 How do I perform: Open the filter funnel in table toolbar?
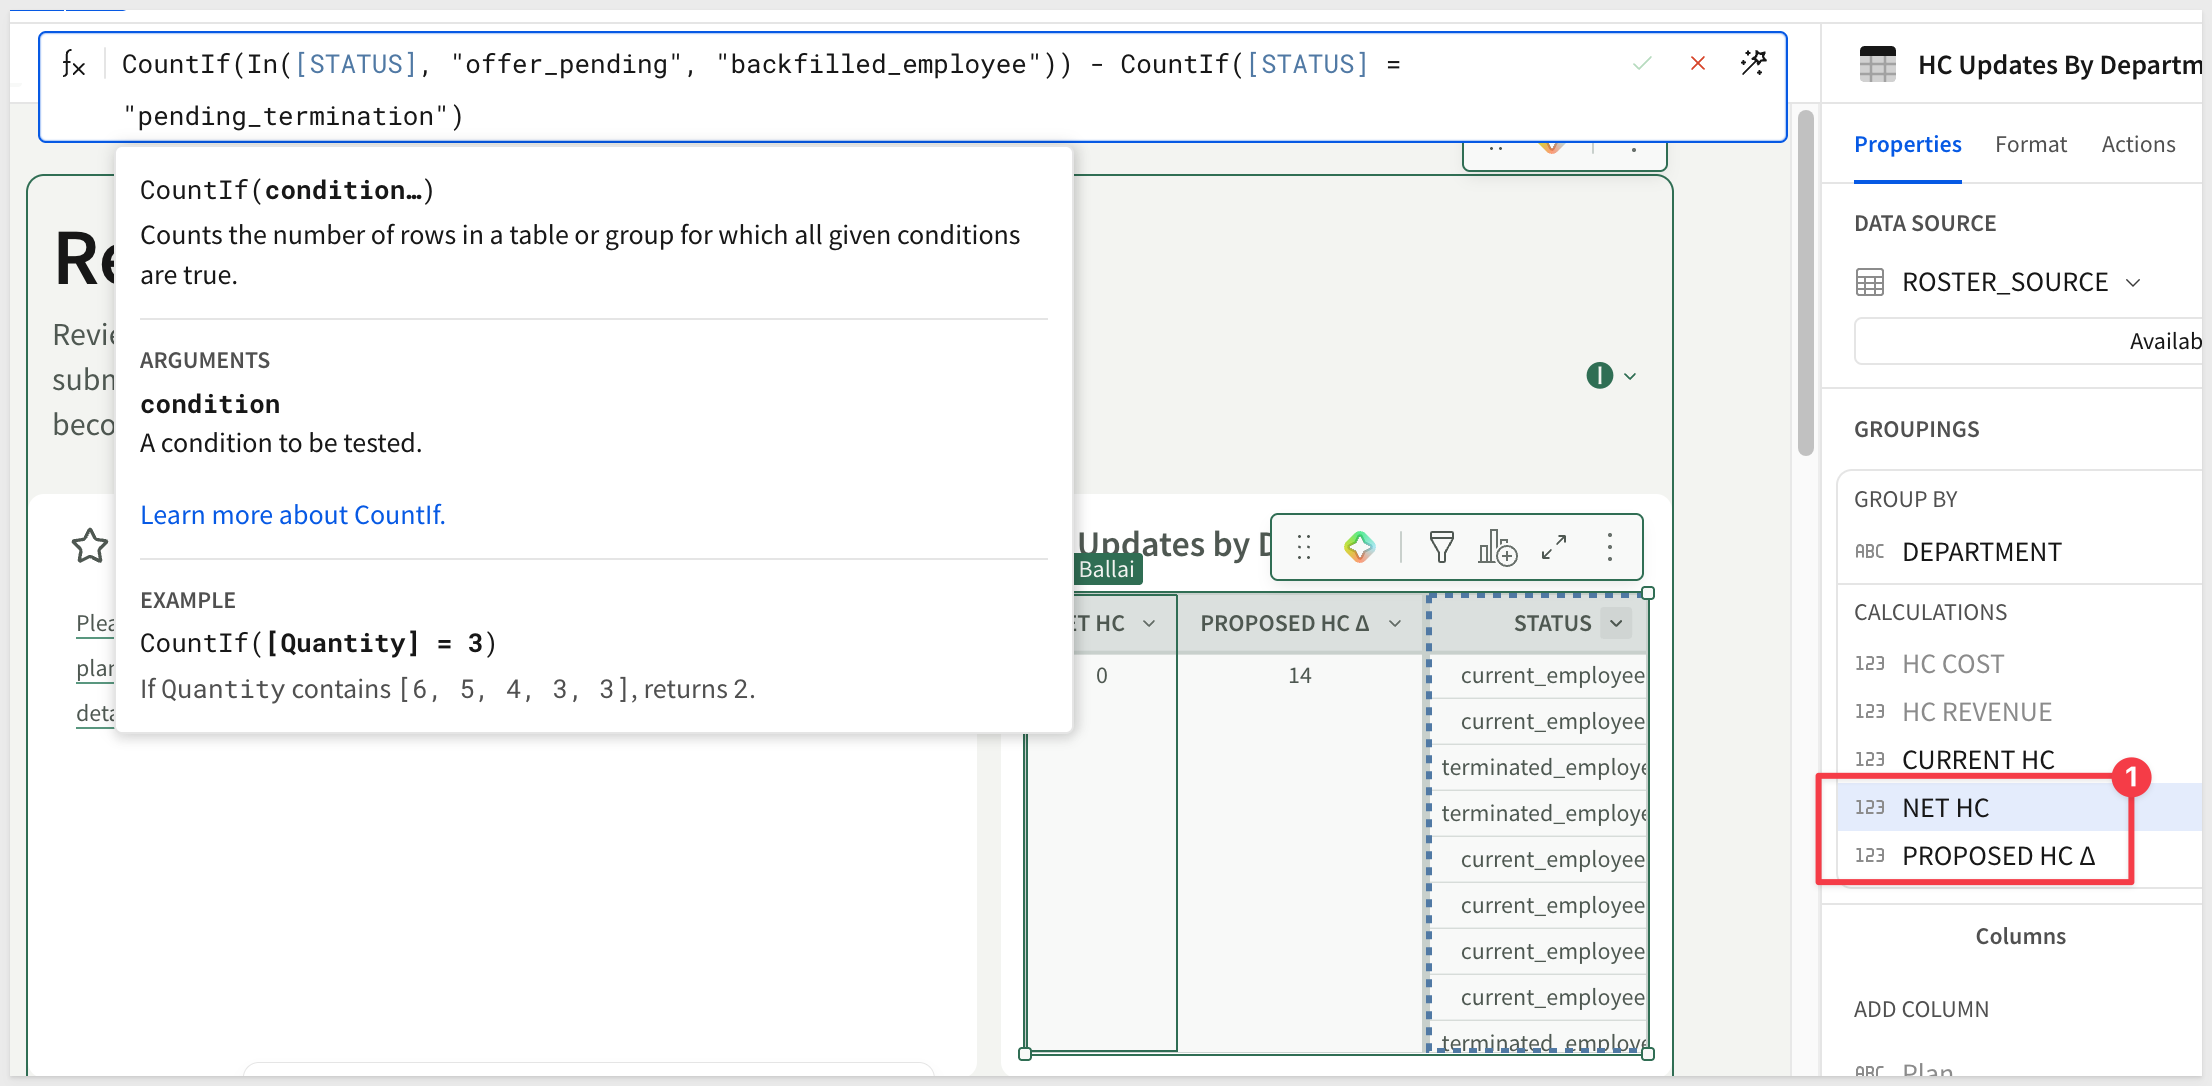[1441, 547]
